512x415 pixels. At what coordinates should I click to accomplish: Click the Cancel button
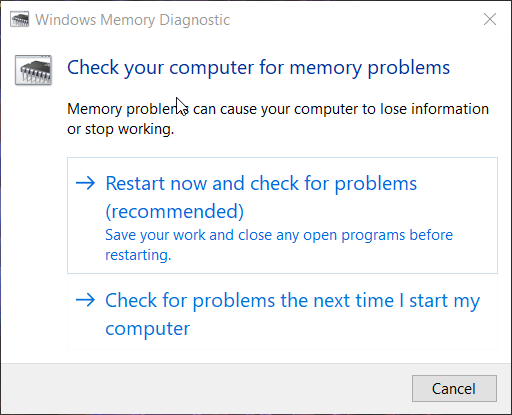(x=454, y=388)
